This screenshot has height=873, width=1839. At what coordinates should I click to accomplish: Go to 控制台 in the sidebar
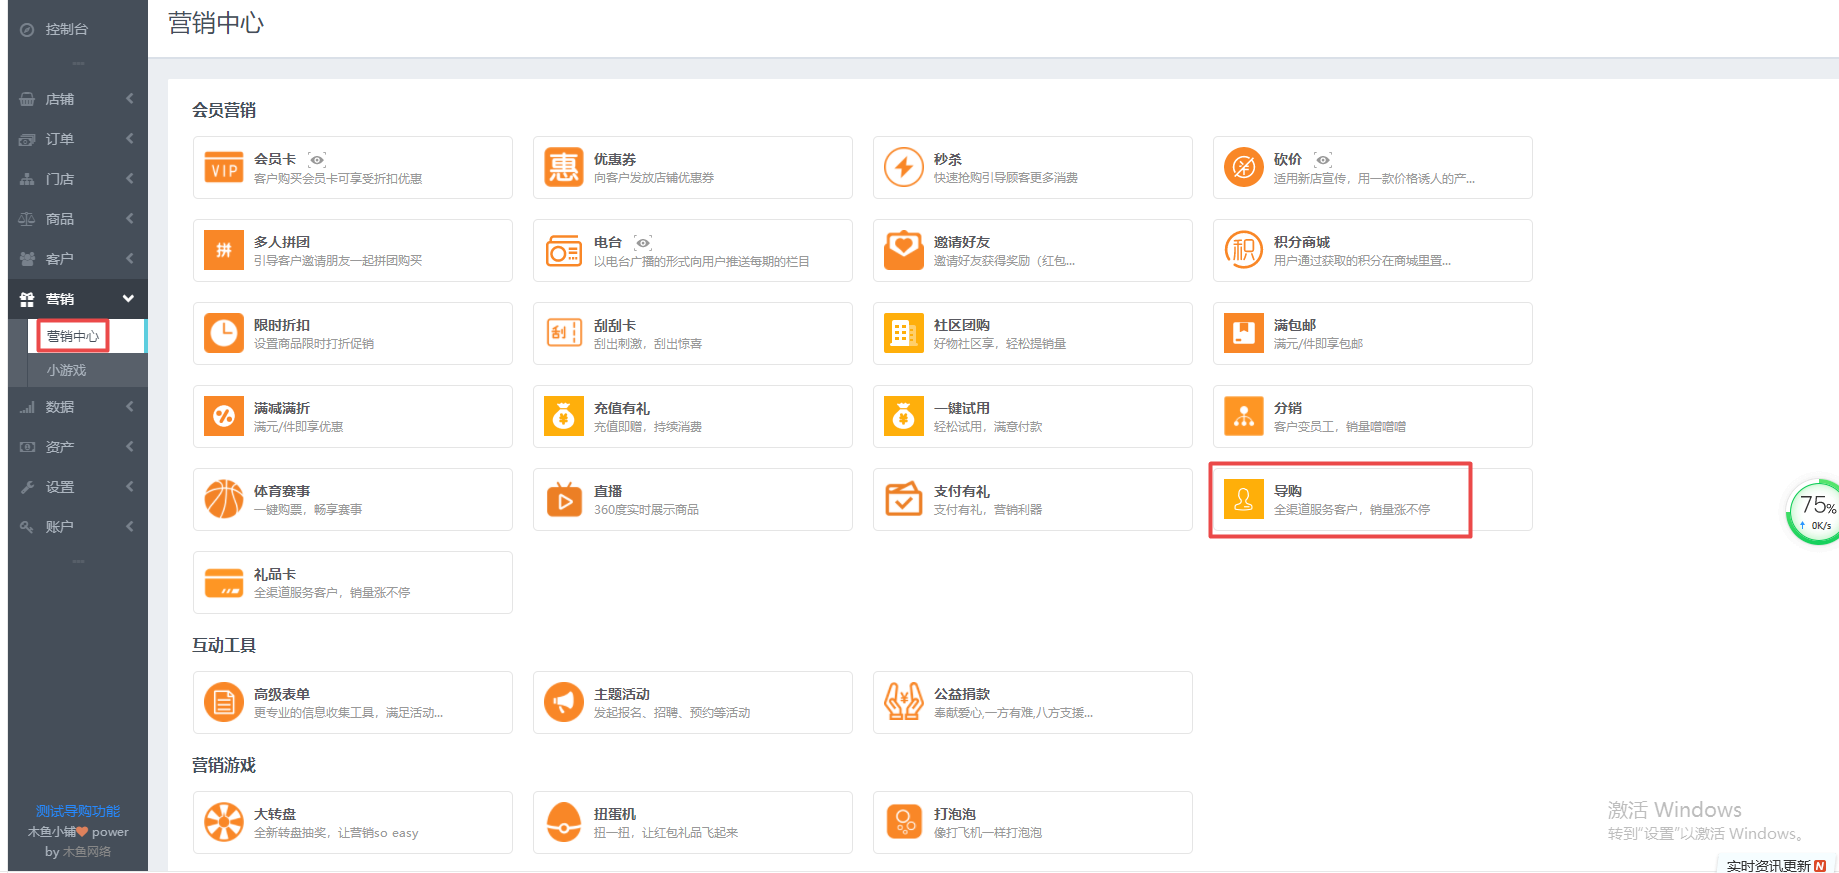(66, 30)
